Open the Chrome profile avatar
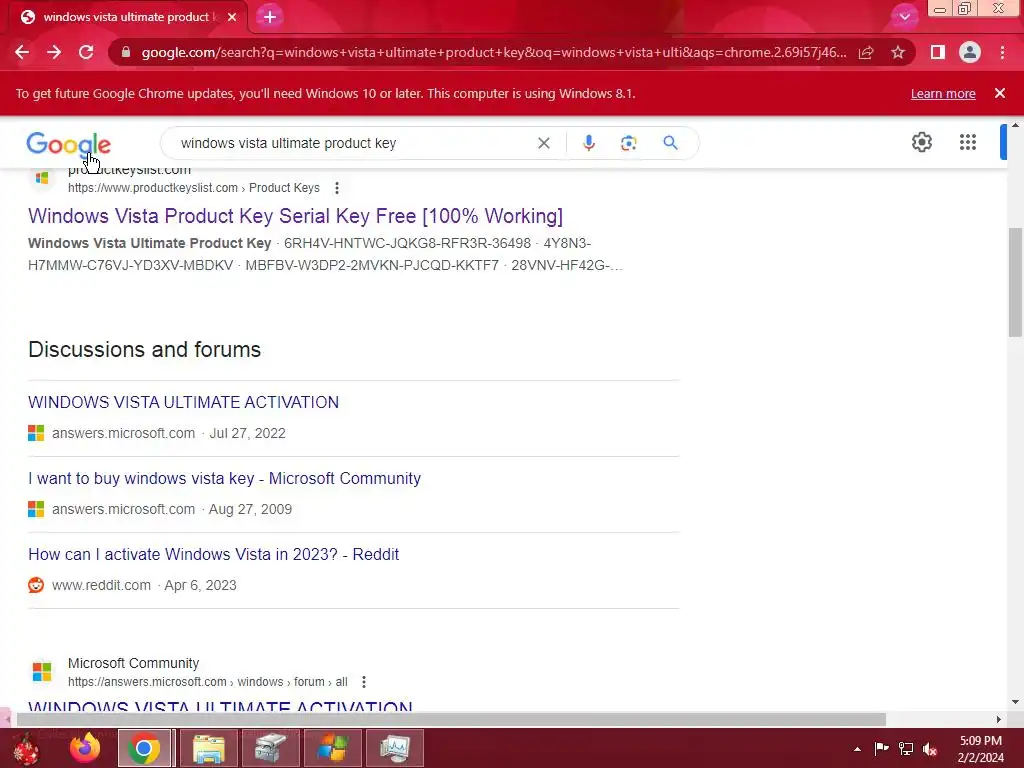This screenshot has width=1024, height=768. pyautogui.click(x=970, y=52)
